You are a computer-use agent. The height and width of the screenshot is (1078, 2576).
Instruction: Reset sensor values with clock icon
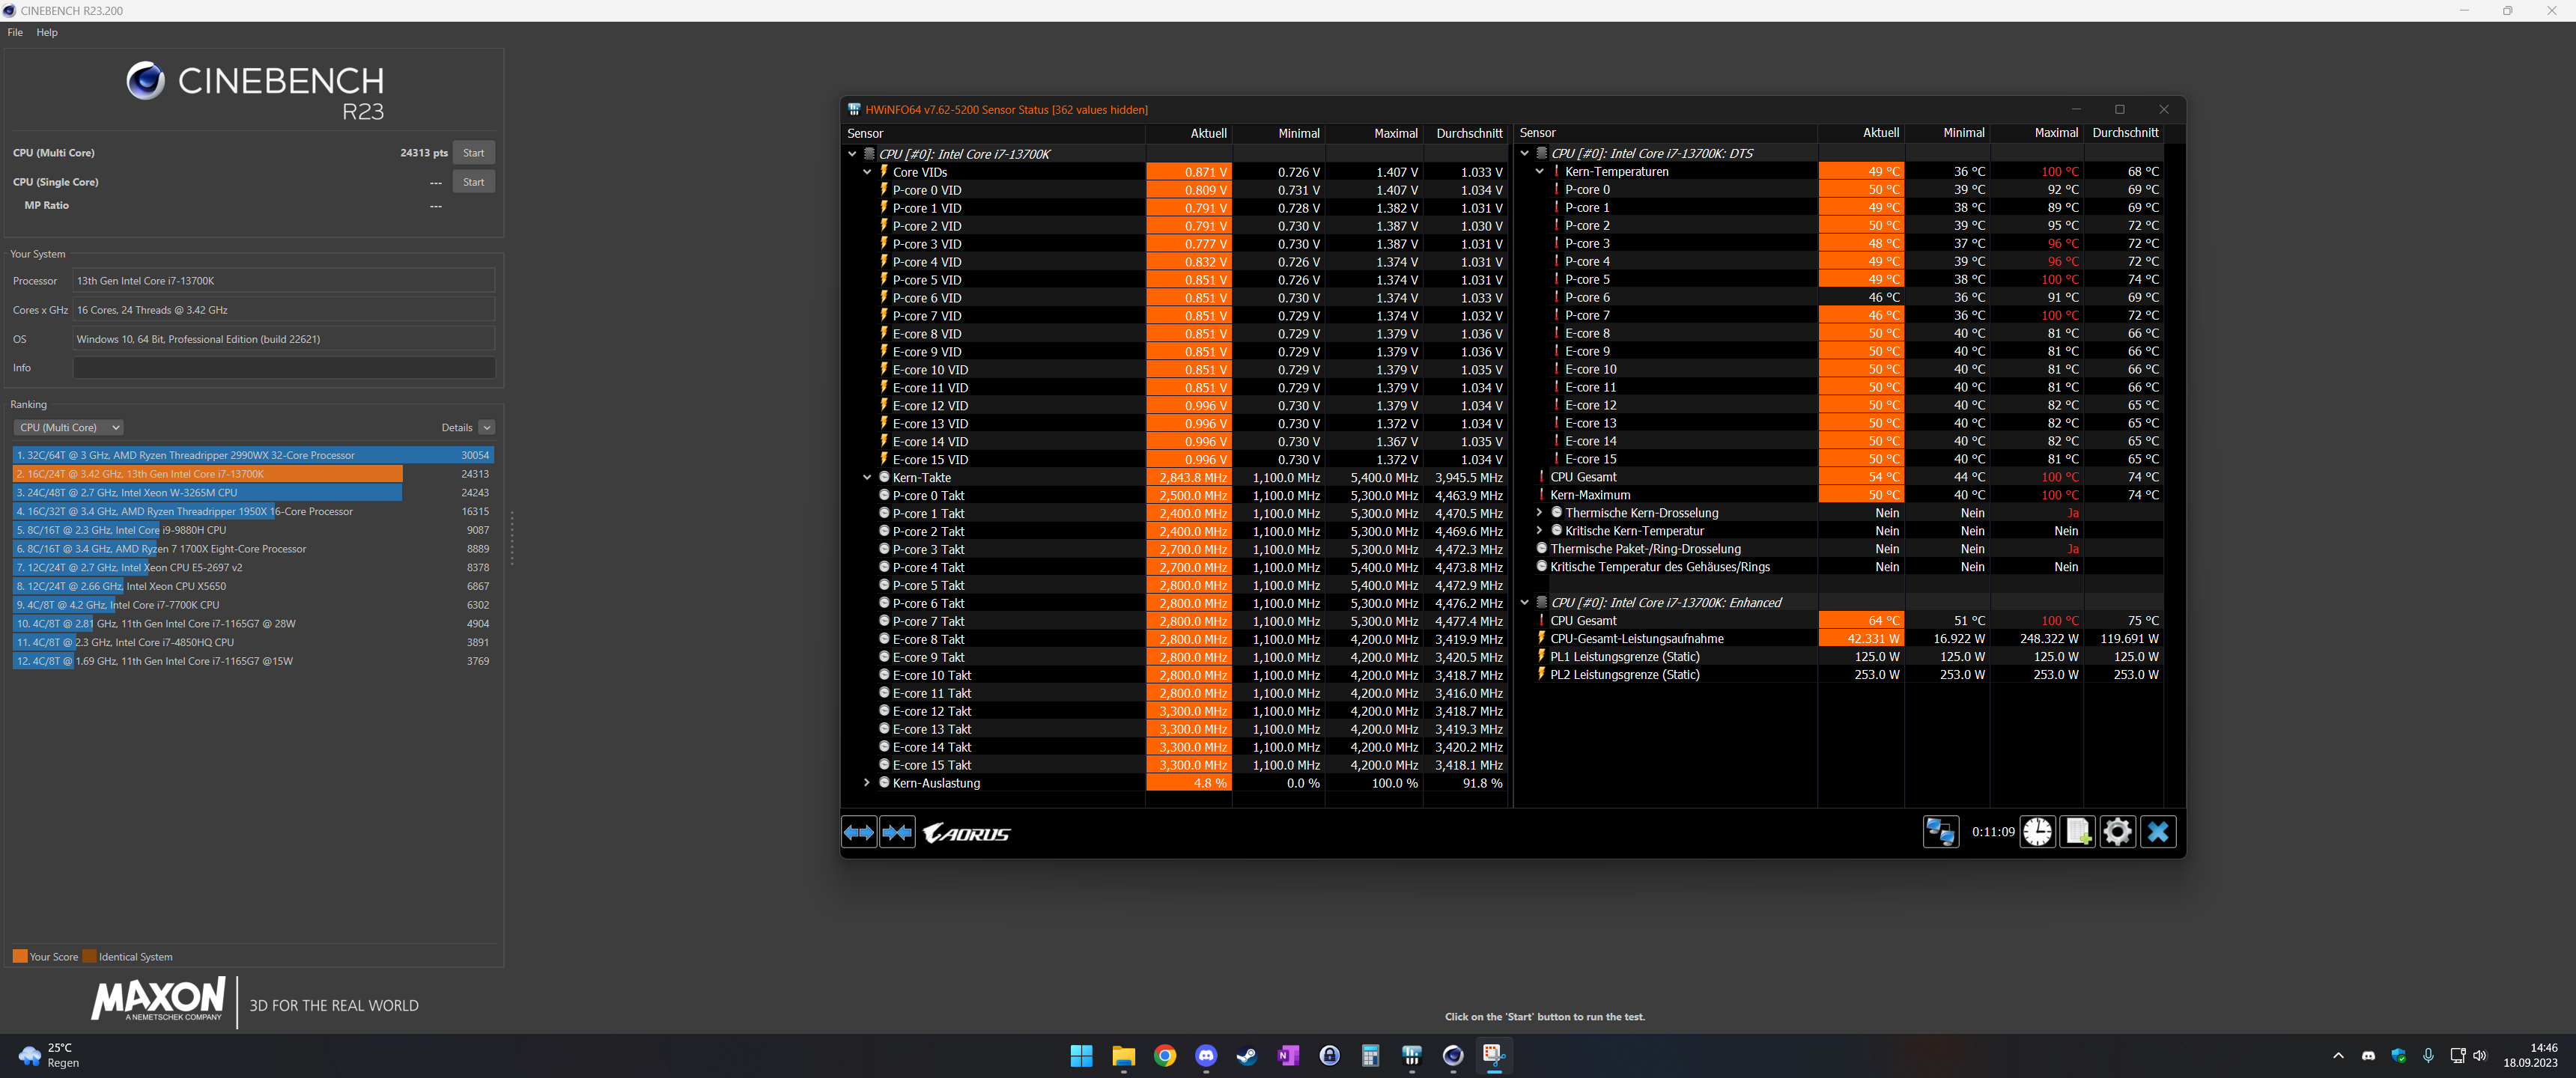2037,832
